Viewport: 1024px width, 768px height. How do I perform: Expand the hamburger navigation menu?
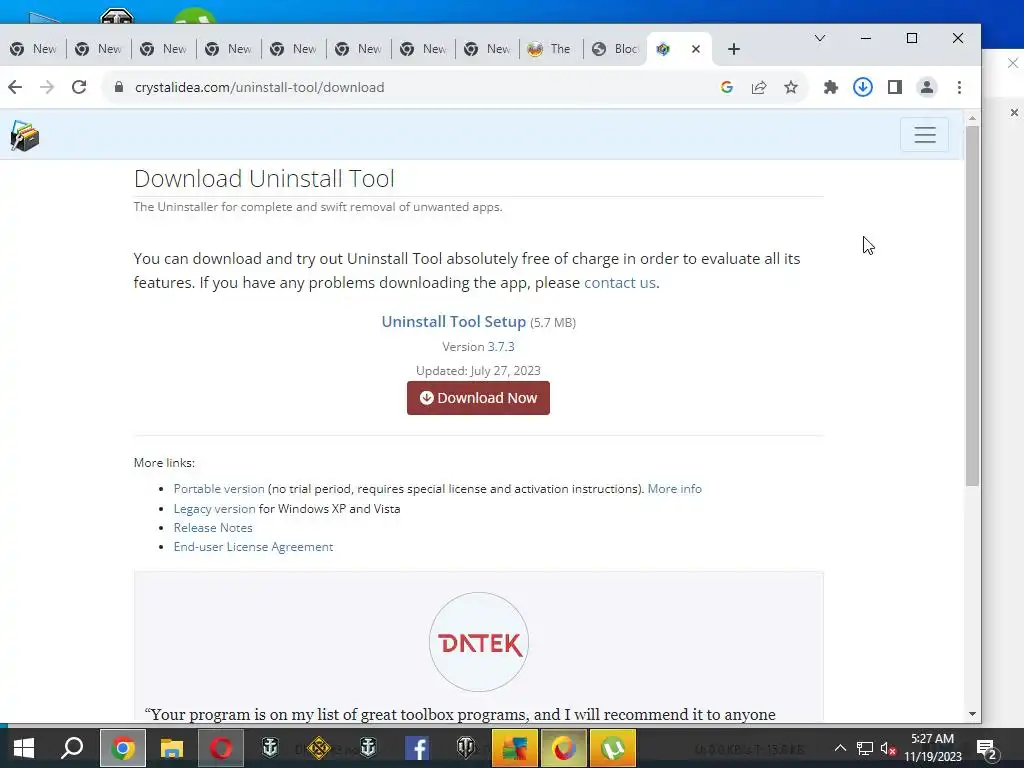coord(925,135)
